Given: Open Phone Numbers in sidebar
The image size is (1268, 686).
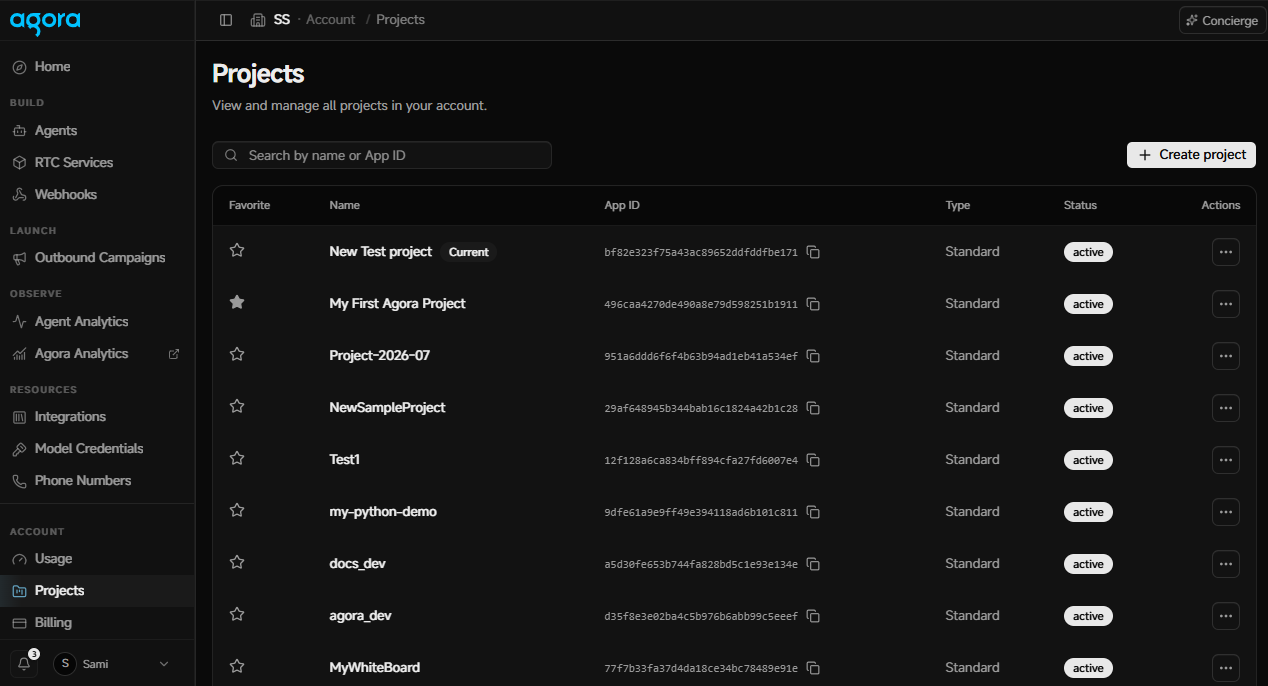Looking at the screenshot, I should click(x=97, y=481).
